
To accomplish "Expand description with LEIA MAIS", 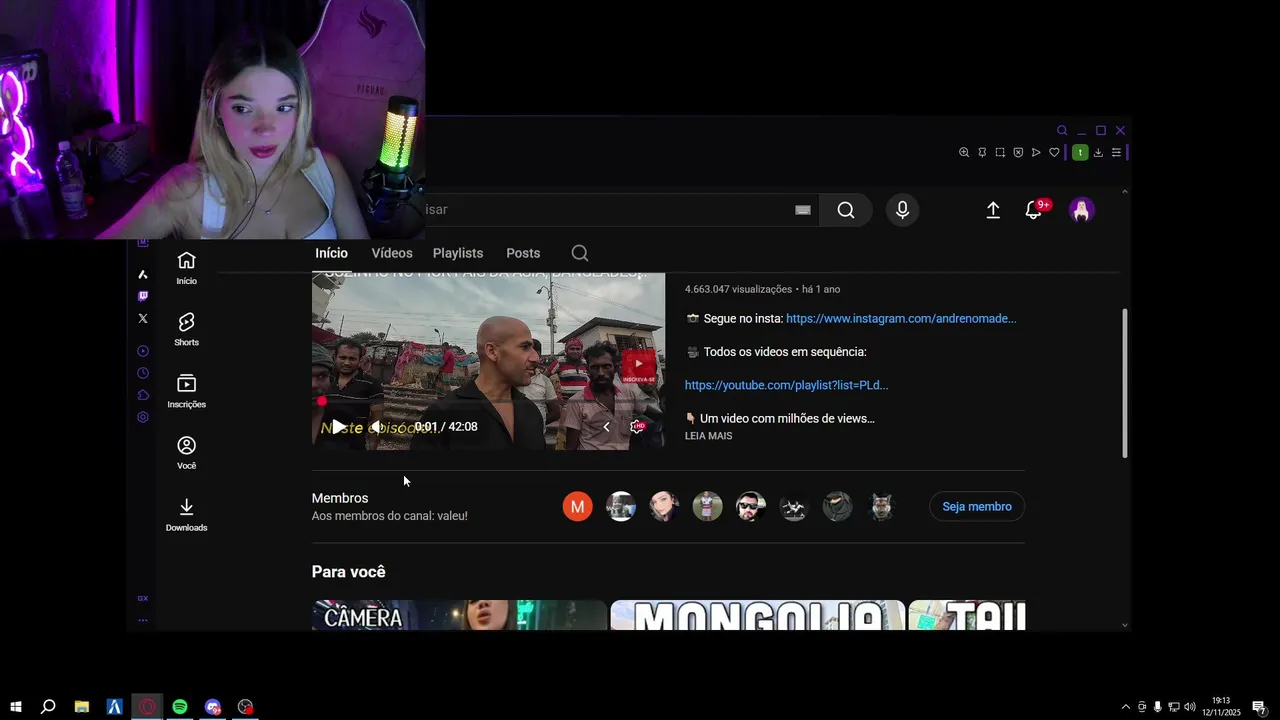I will point(708,436).
